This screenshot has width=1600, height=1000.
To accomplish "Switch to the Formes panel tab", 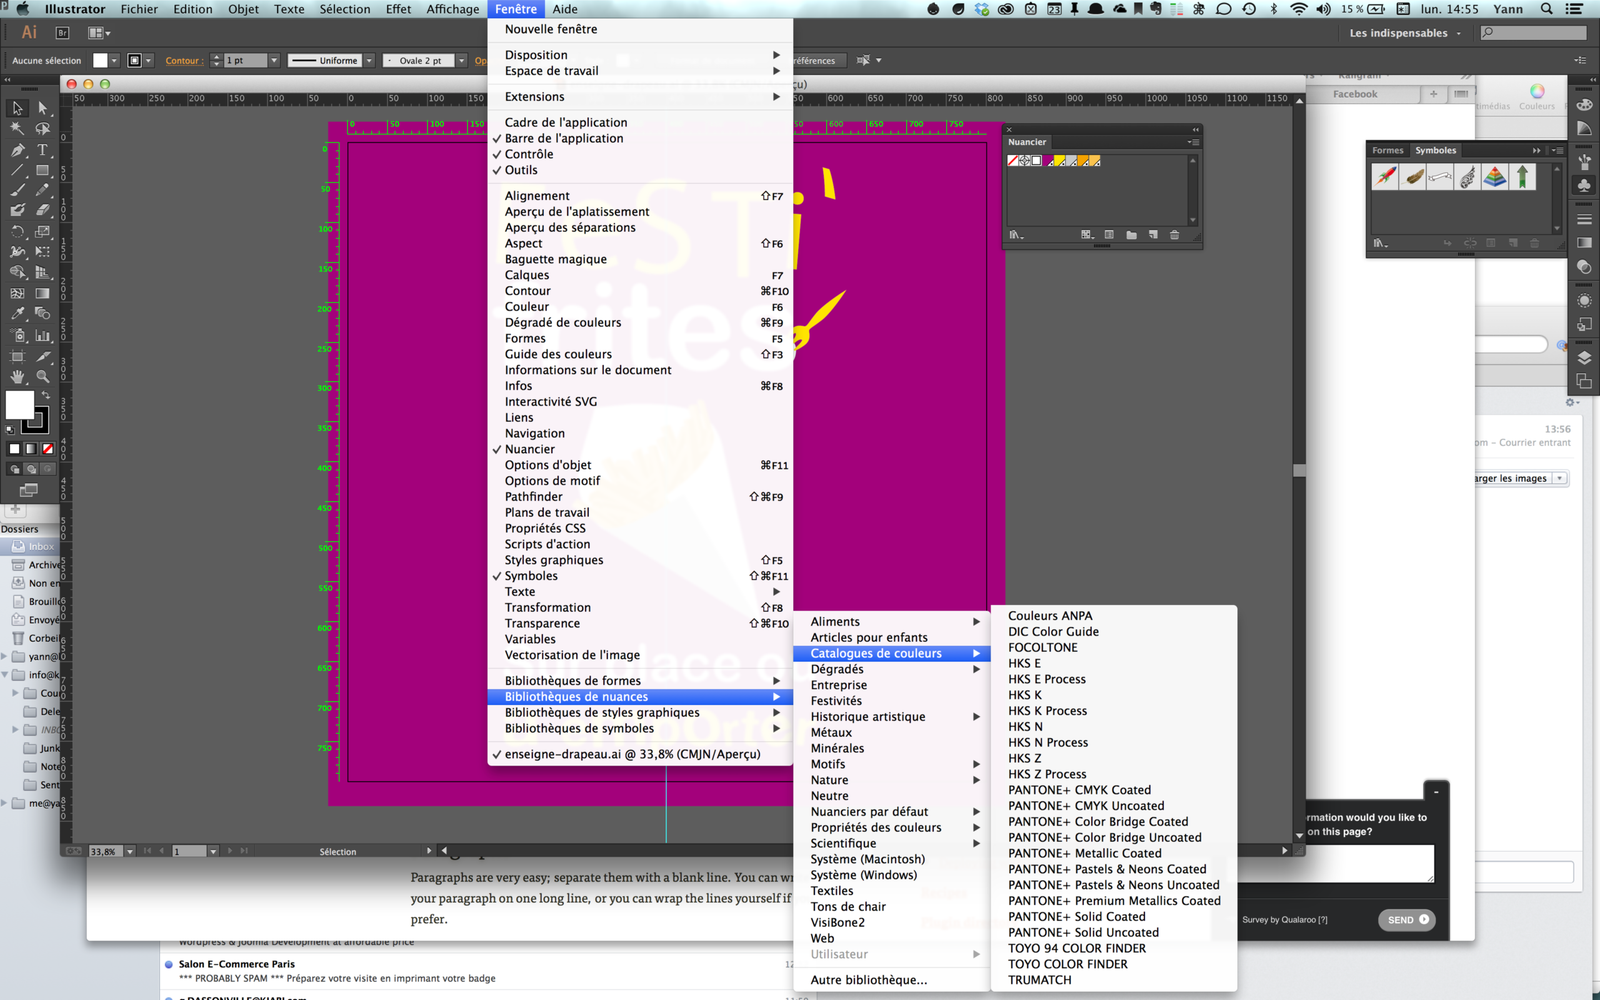I will [x=1387, y=151].
